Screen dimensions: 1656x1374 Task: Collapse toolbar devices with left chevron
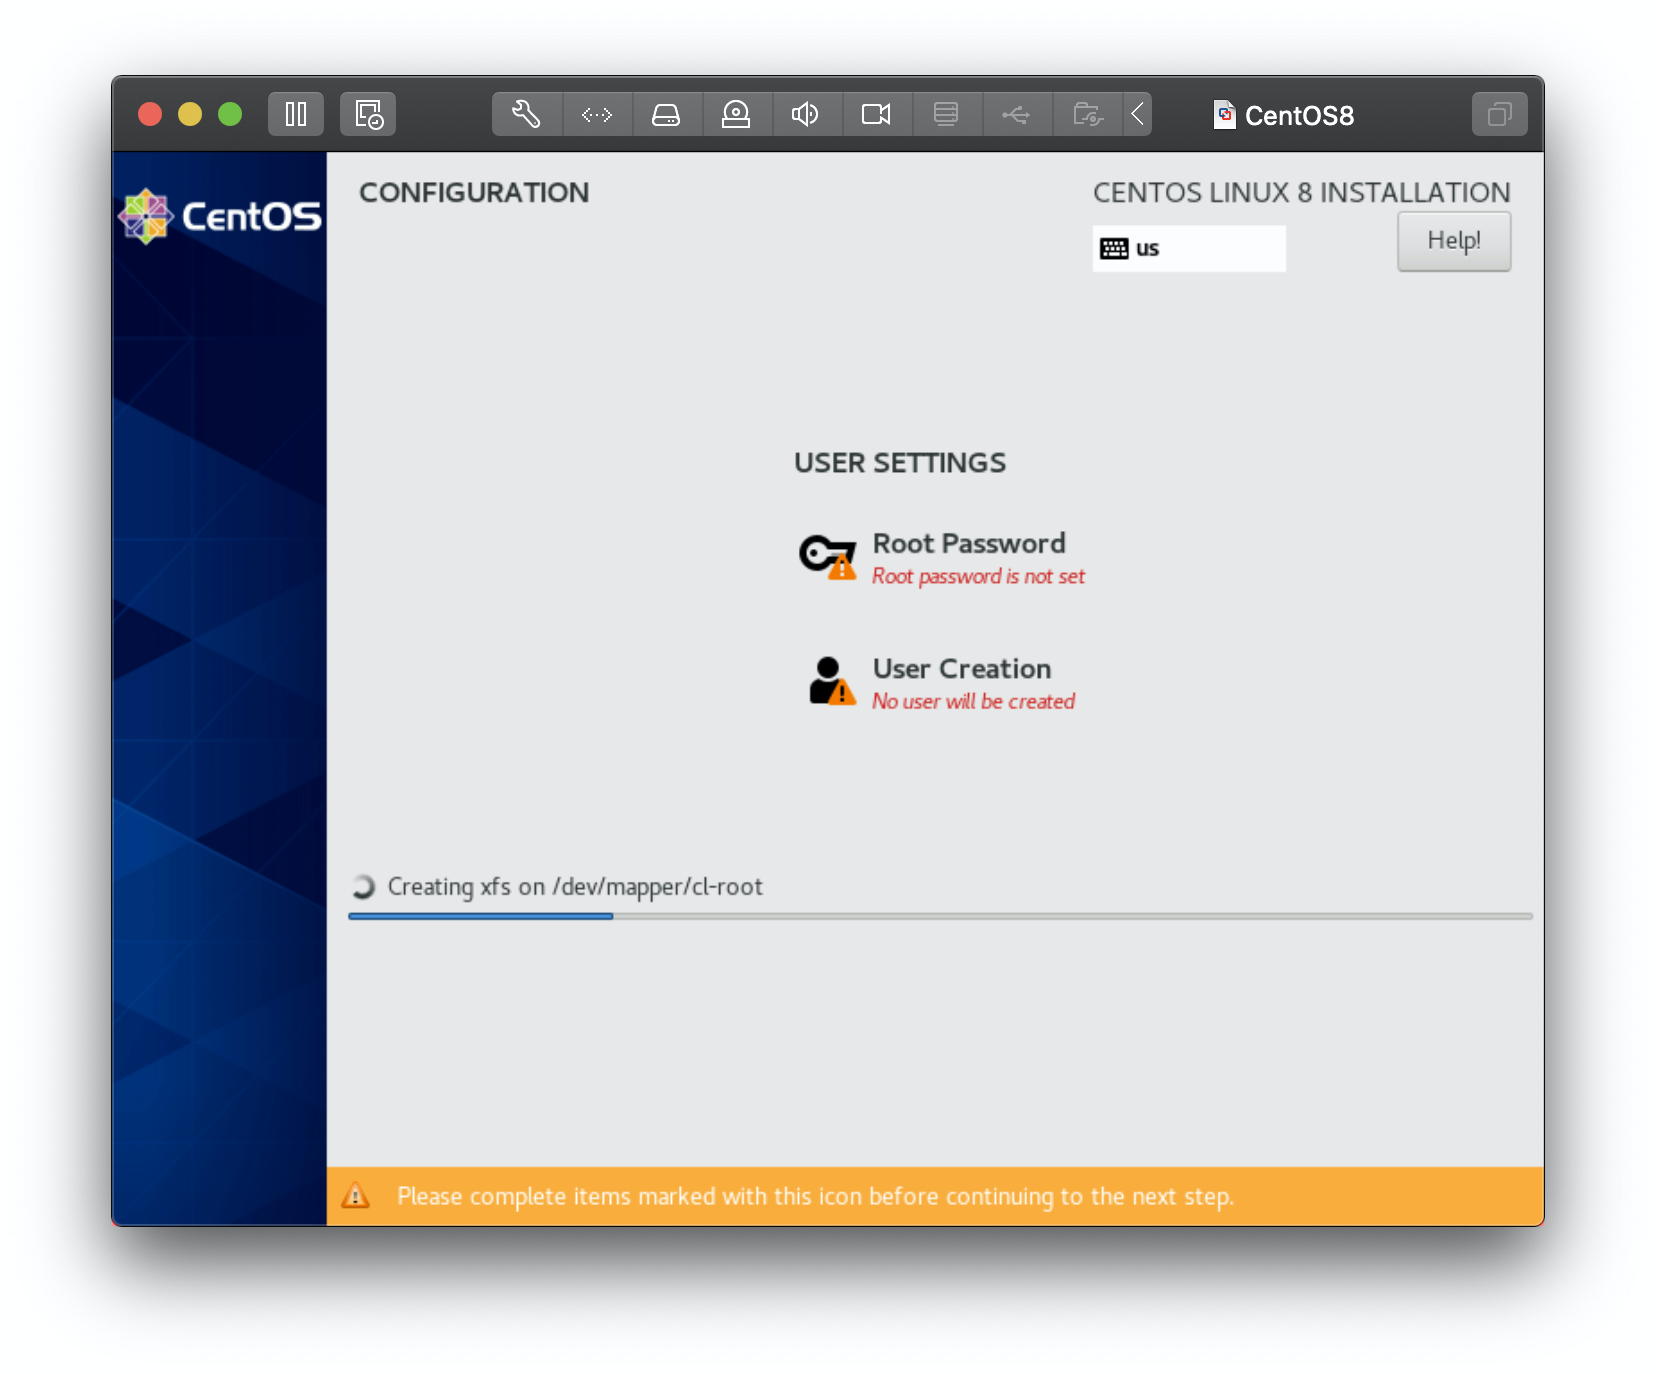1137,114
